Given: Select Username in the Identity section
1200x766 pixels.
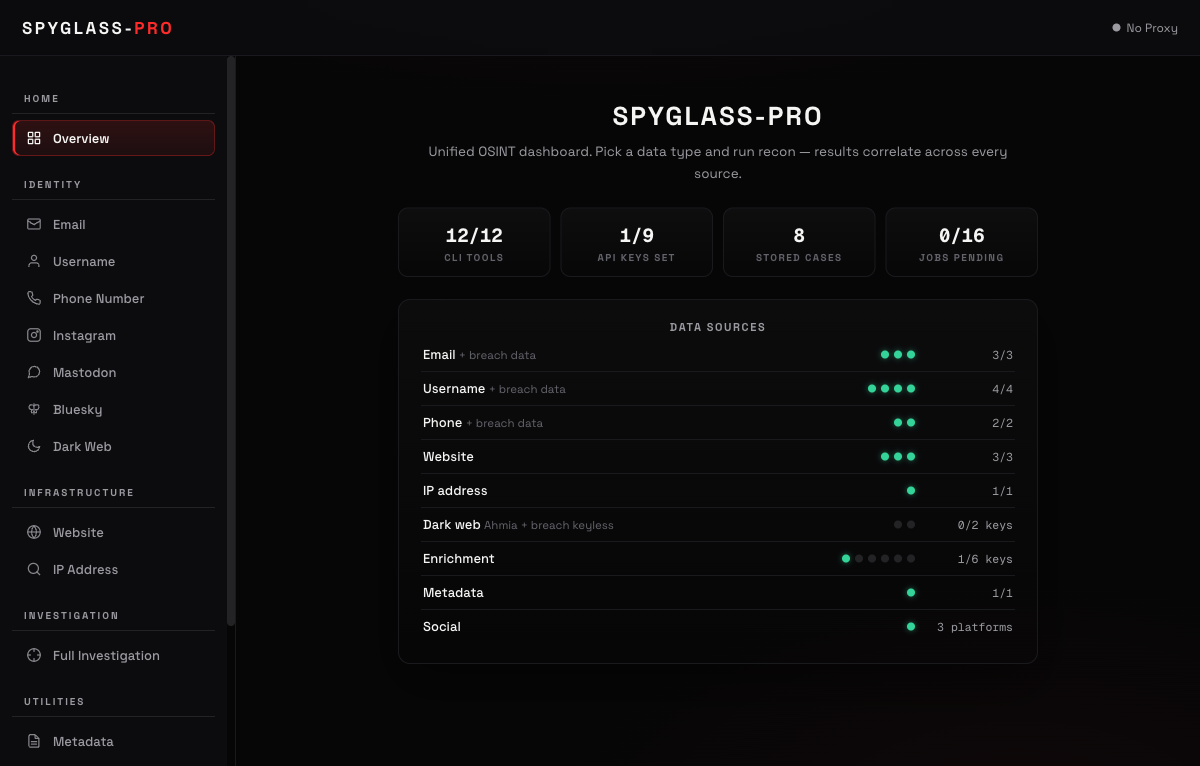Looking at the screenshot, I should click(114, 261).
